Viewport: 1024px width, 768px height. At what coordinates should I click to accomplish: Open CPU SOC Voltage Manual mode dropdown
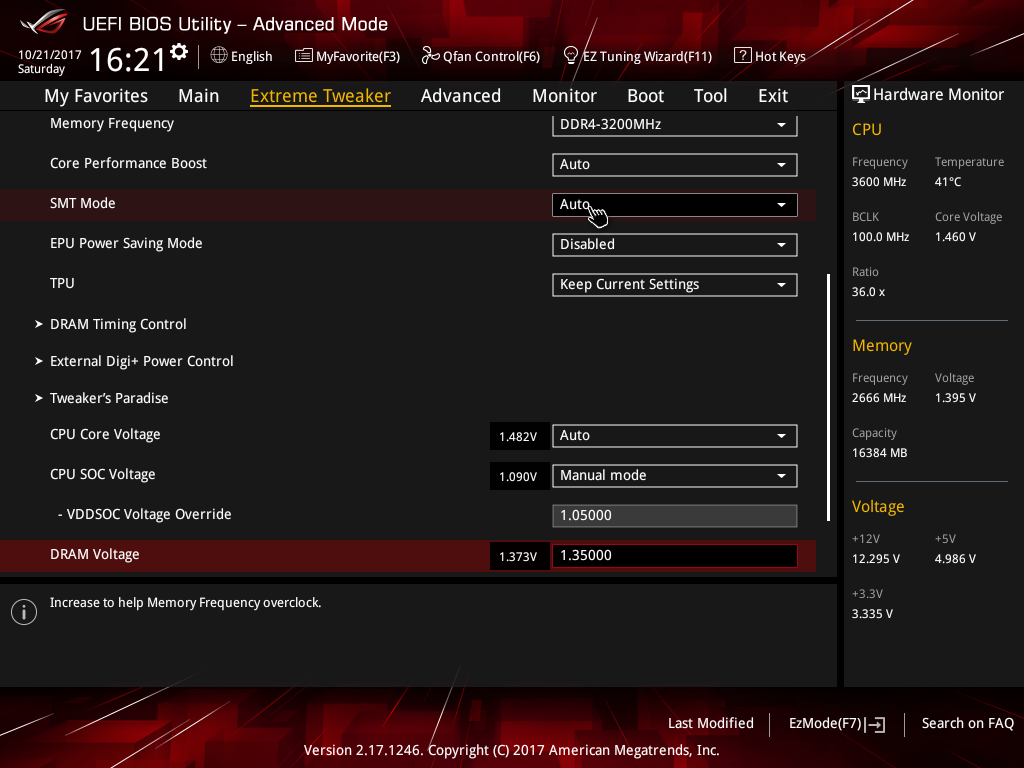pos(675,475)
